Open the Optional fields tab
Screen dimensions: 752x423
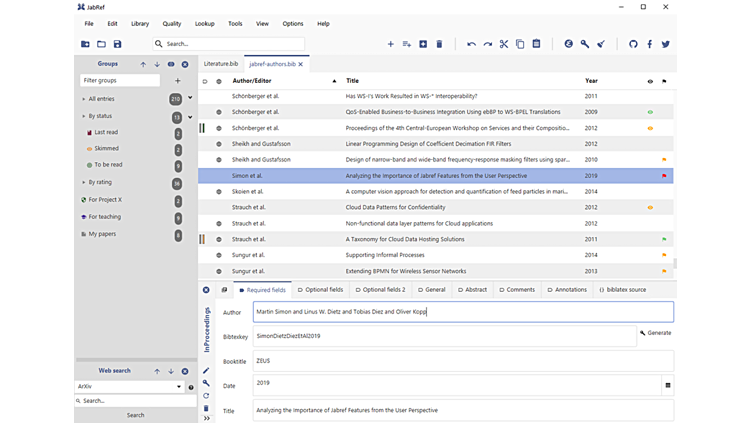click(x=320, y=290)
